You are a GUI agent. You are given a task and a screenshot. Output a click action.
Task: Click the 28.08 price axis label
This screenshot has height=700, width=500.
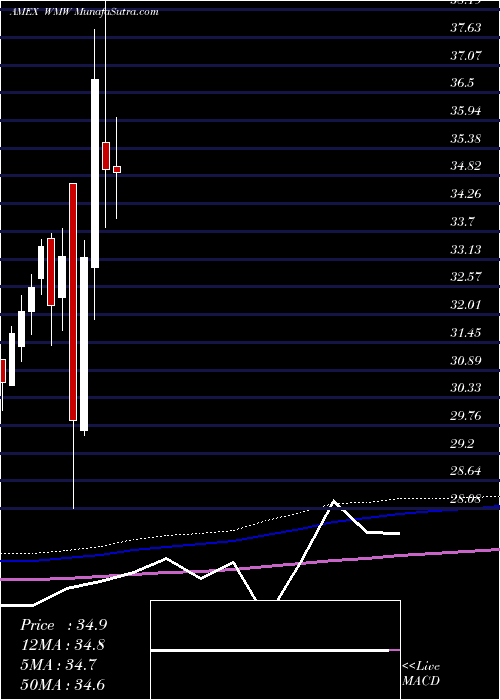(x=466, y=499)
